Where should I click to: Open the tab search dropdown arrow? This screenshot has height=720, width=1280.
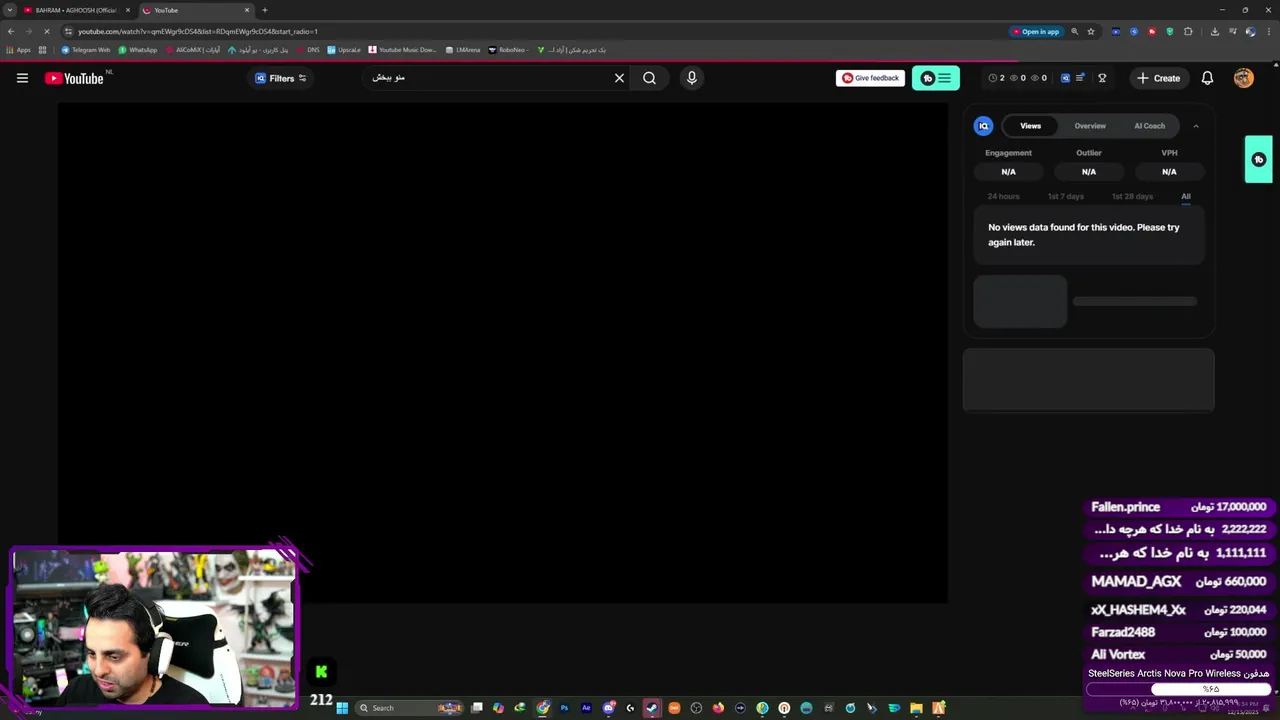(x=9, y=10)
